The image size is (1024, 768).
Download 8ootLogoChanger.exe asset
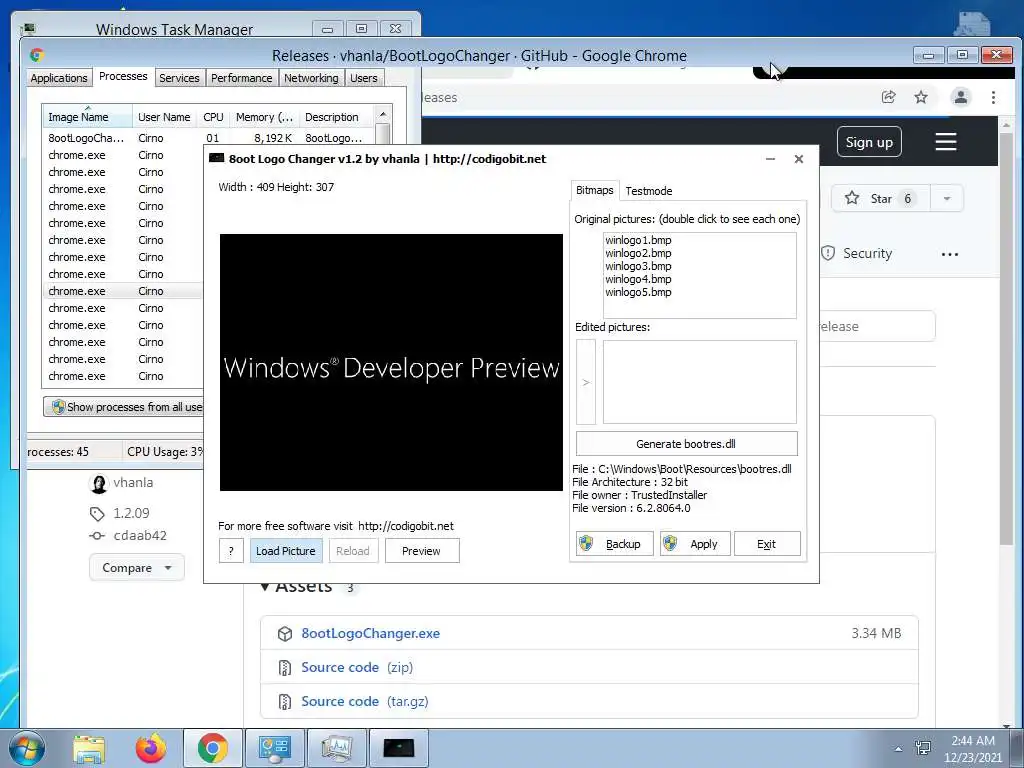click(x=370, y=633)
